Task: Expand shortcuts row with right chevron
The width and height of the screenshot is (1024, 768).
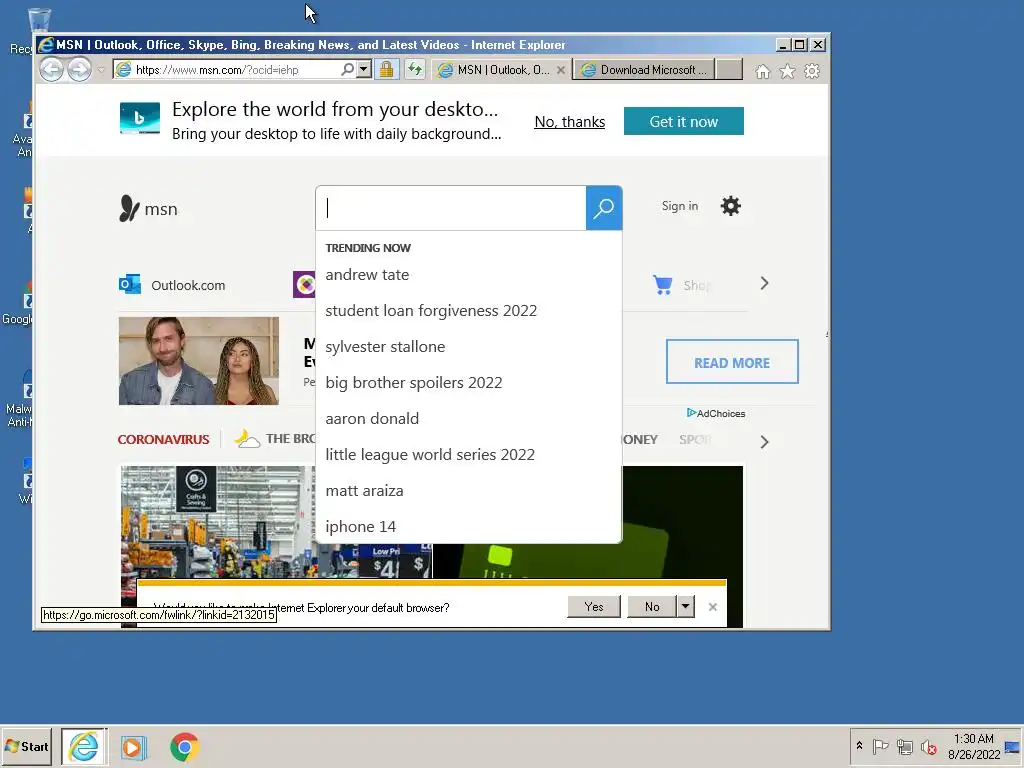Action: click(x=764, y=283)
